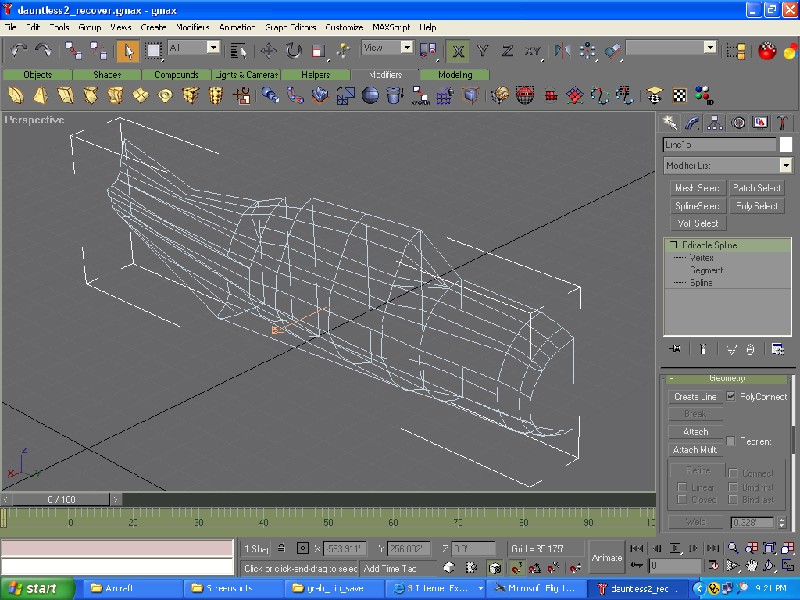The height and width of the screenshot is (600, 800).
Task: Click the white object color swatch
Action: click(x=786, y=145)
